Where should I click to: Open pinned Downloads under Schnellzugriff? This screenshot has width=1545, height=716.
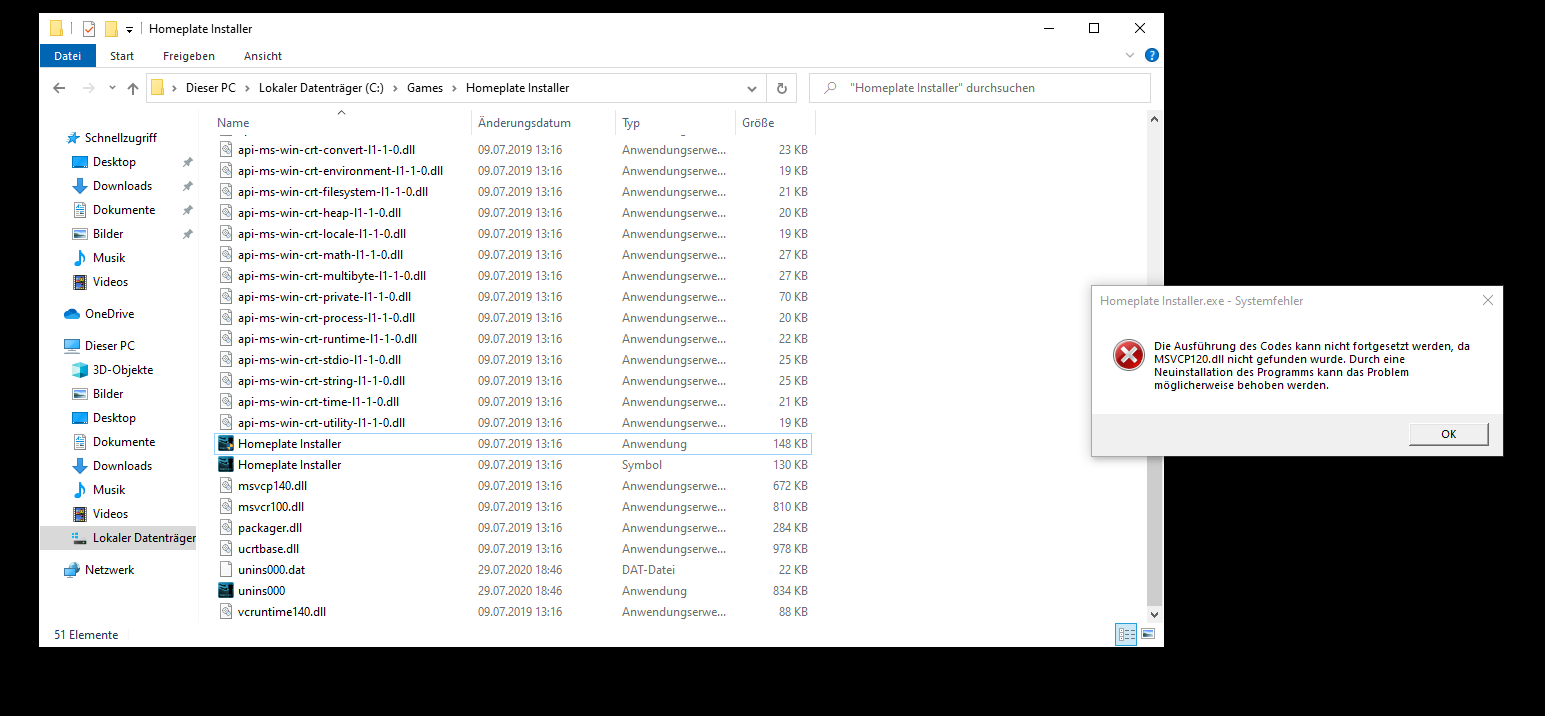coord(122,186)
